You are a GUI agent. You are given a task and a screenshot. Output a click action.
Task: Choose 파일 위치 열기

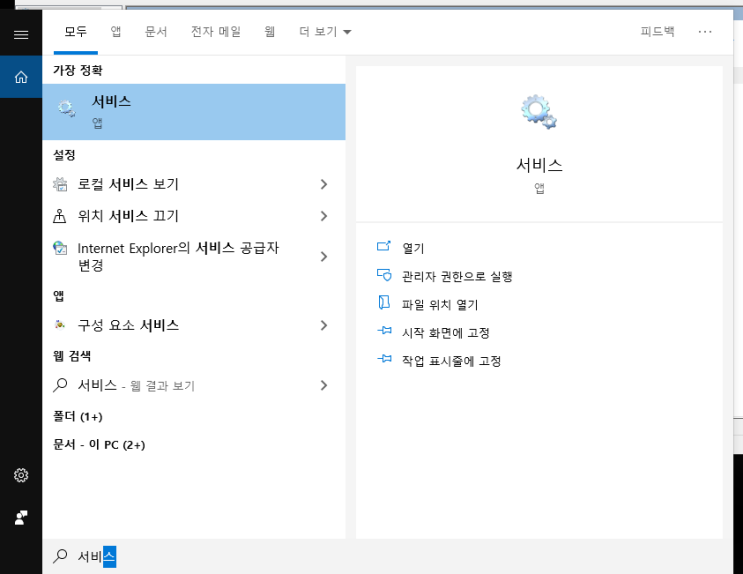440,304
